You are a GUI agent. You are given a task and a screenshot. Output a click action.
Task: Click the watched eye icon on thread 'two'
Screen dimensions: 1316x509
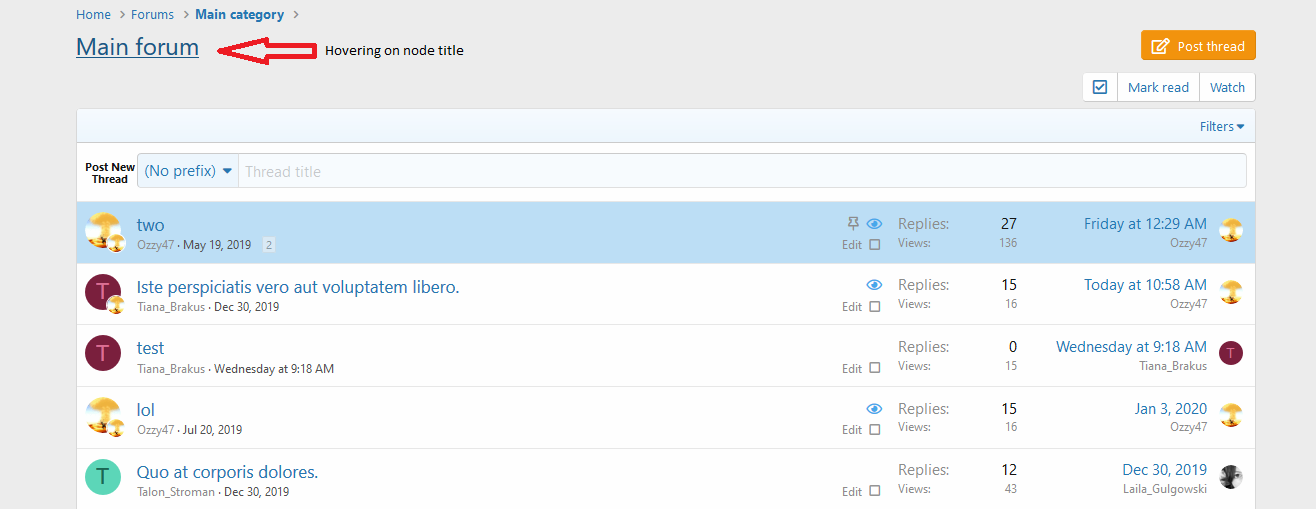click(875, 224)
